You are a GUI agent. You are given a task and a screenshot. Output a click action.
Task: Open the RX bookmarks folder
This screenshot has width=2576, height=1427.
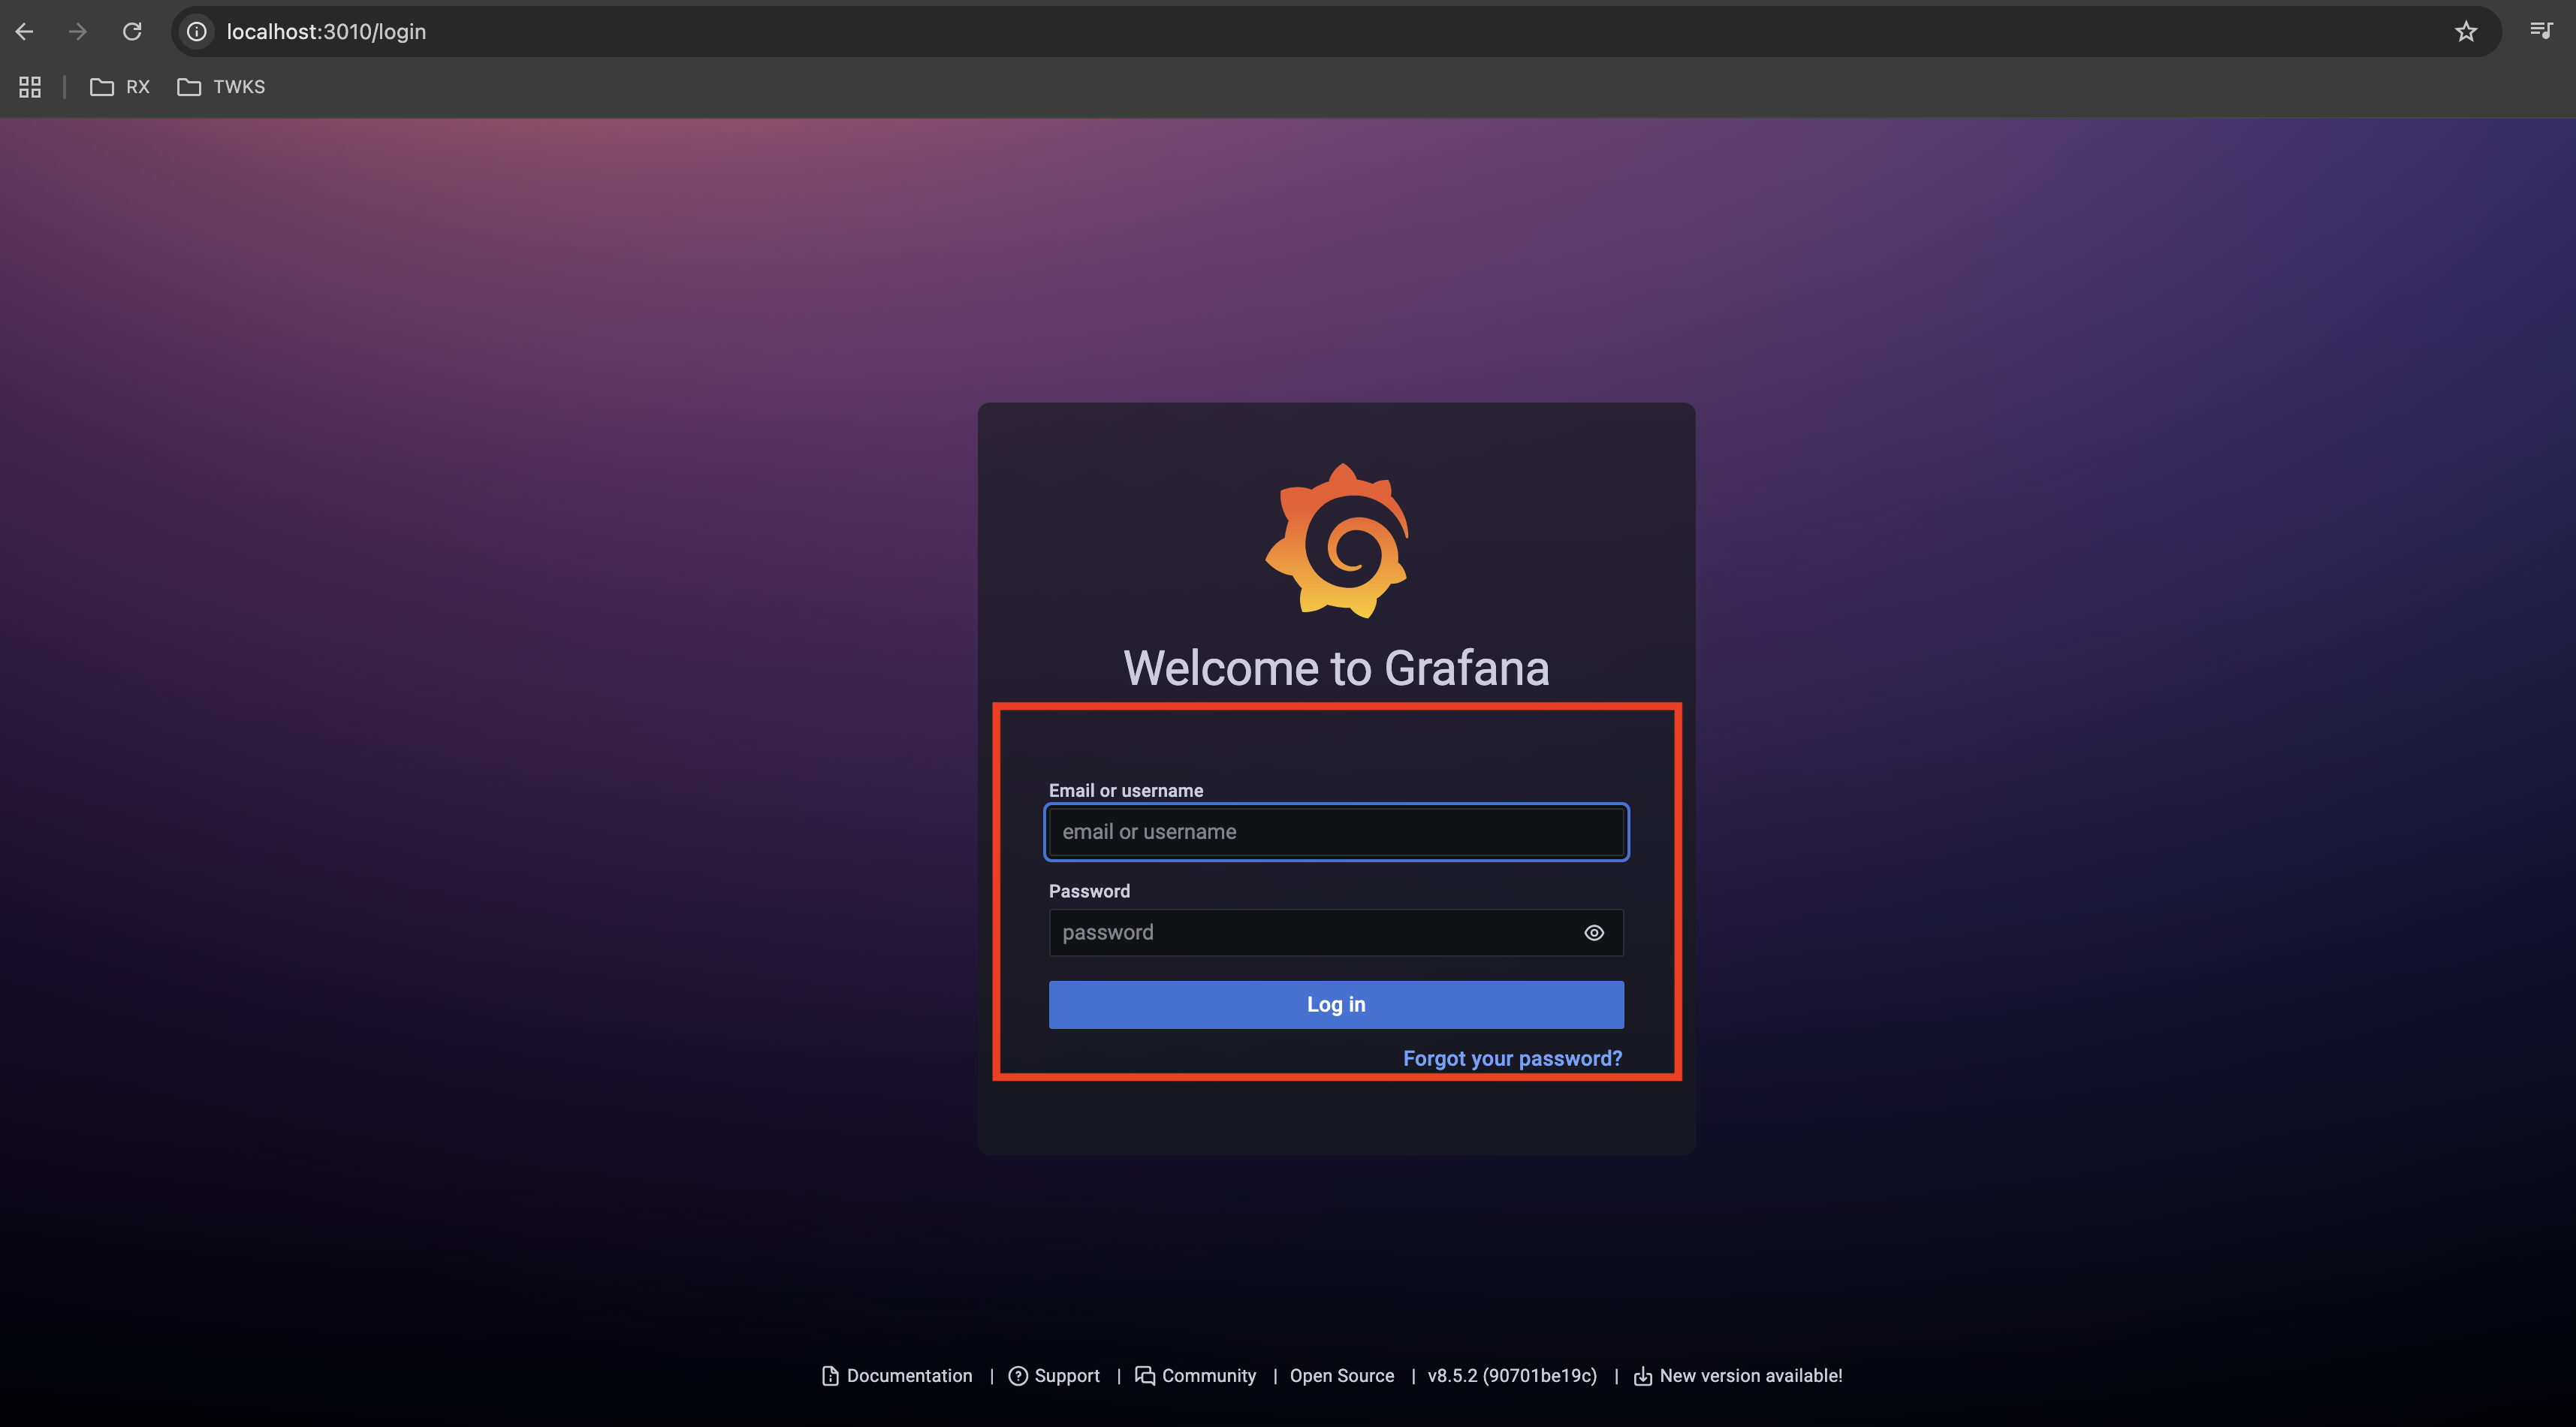pos(120,87)
